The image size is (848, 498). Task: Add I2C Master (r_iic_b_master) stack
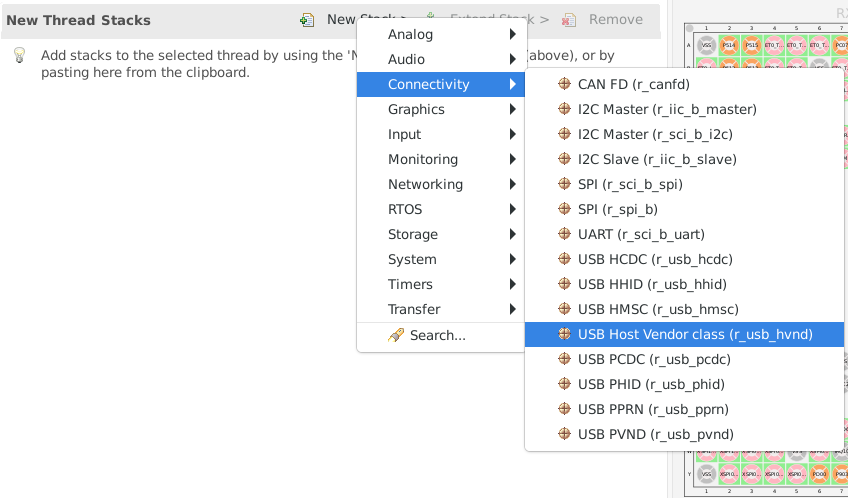click(x=684, y=109)
